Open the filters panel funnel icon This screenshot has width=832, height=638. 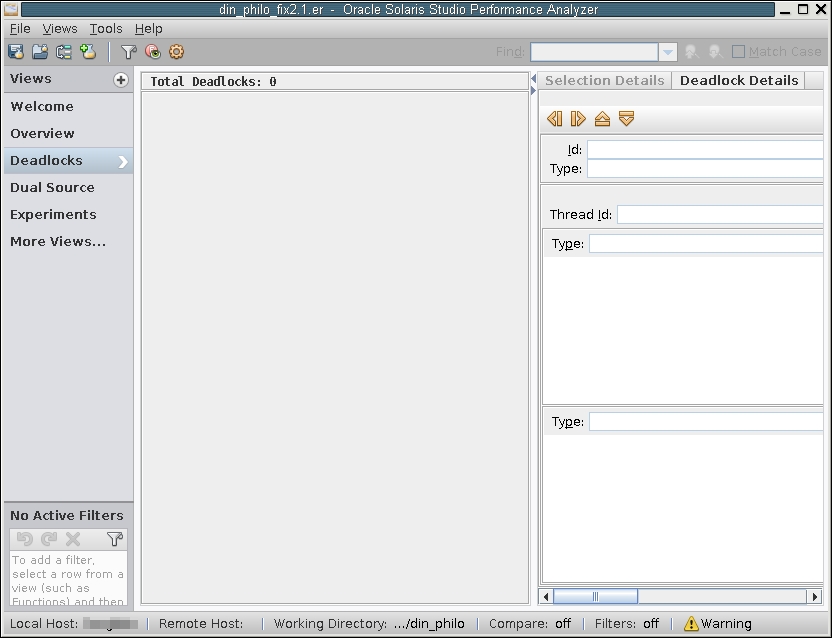tap(115, 539)
